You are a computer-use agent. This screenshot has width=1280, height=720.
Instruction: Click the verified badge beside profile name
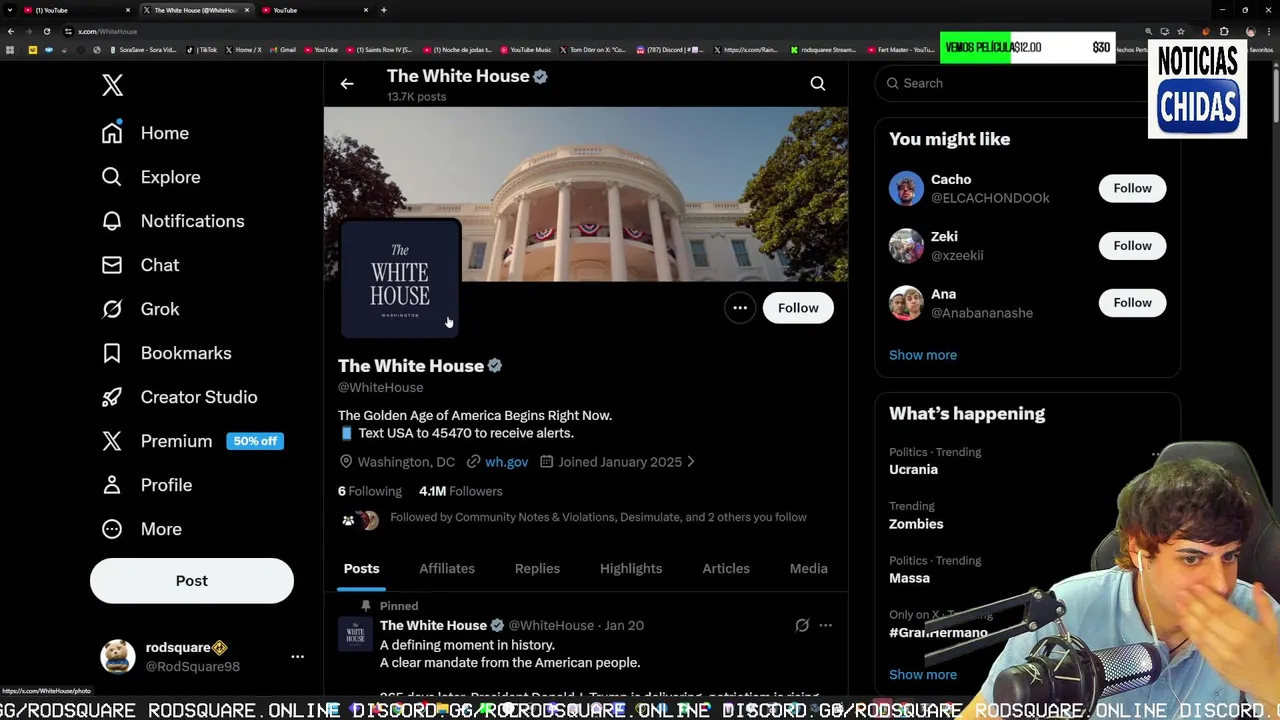pyautogui.click(x=495, y=366)
